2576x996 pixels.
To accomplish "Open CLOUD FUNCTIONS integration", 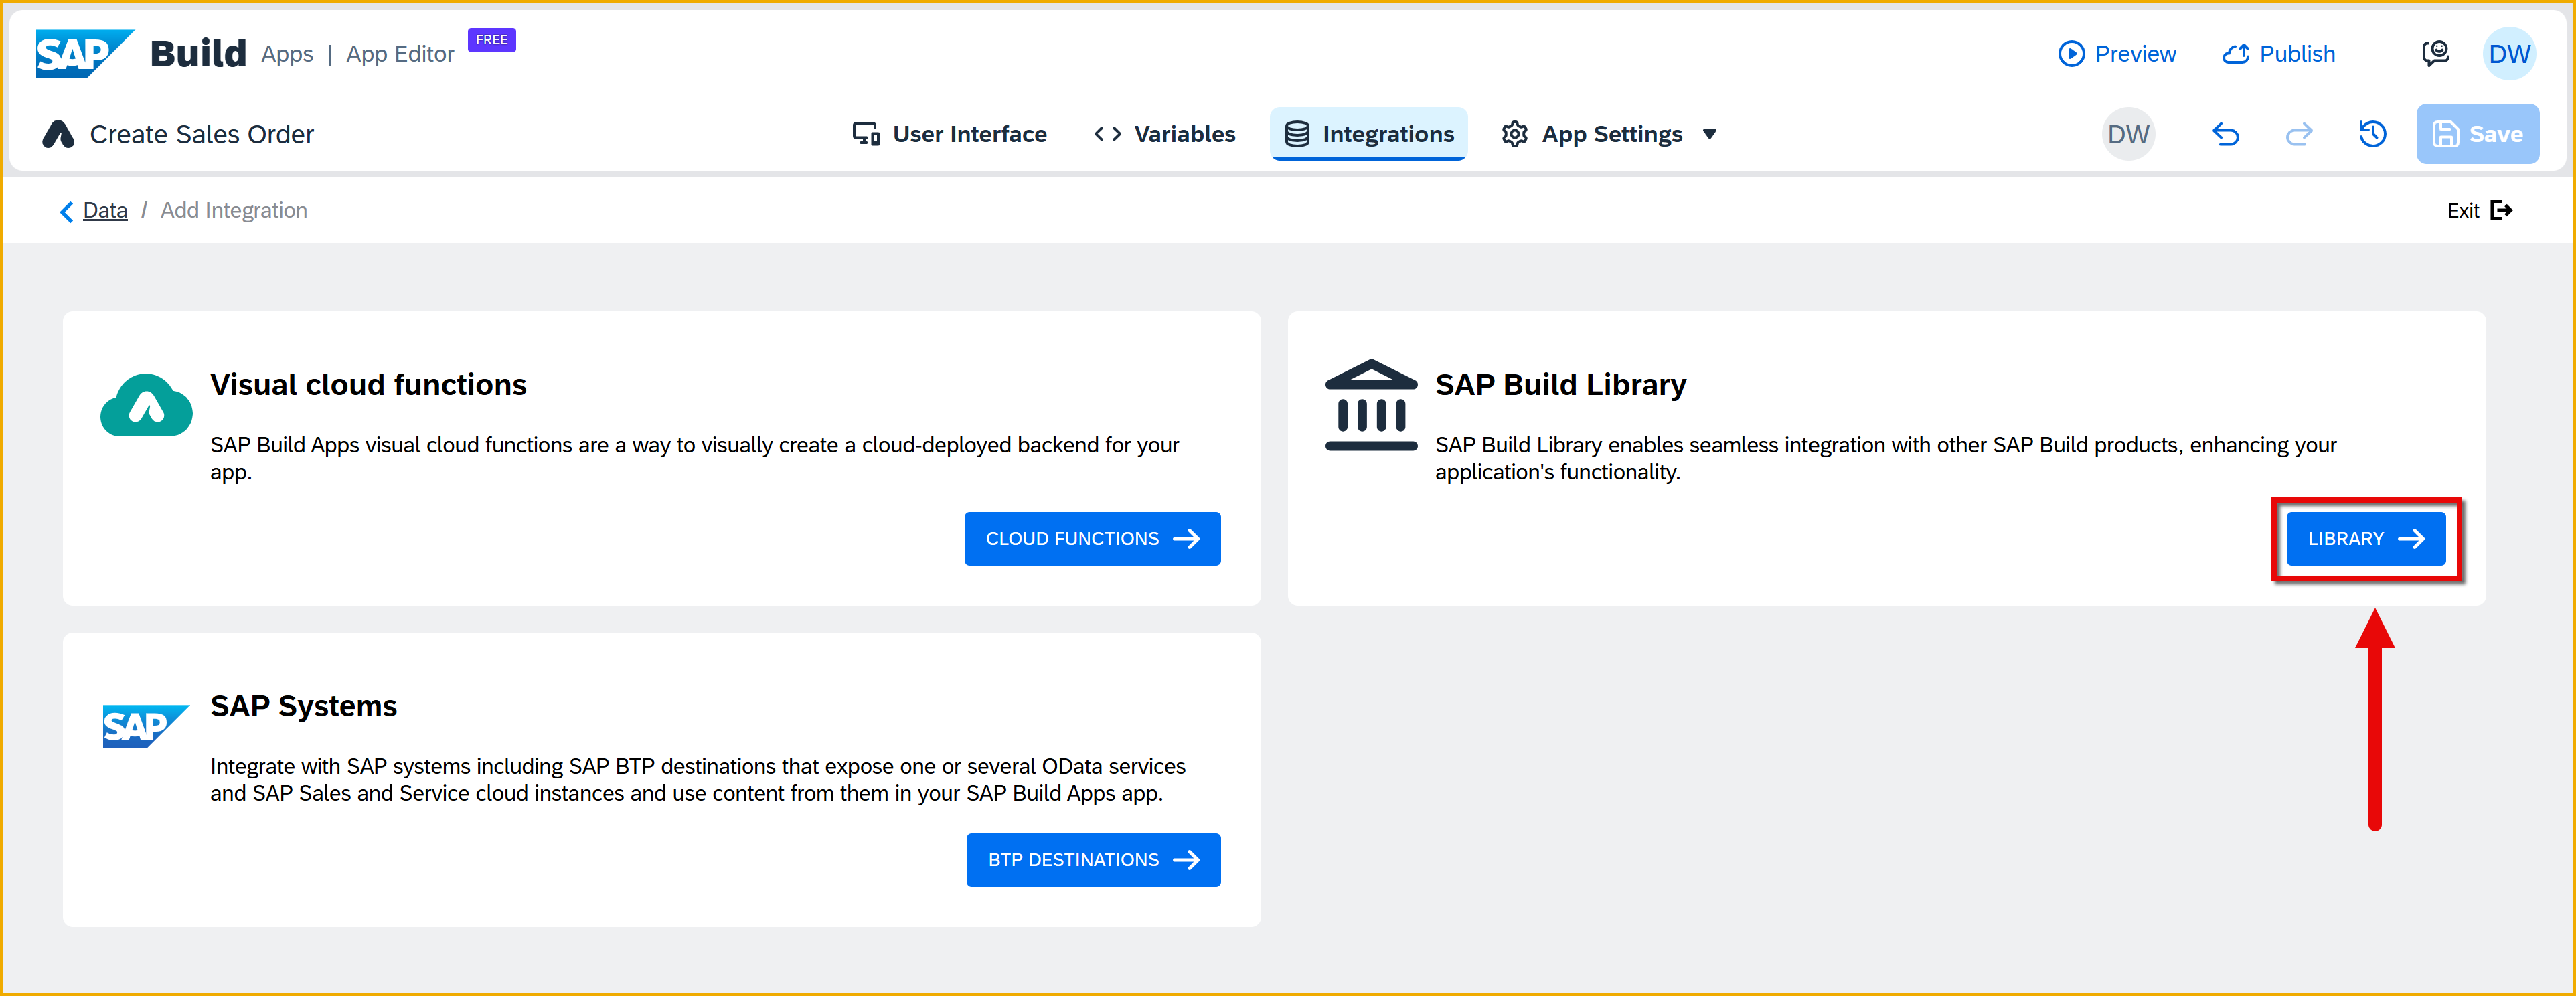I will (1092, 539).
